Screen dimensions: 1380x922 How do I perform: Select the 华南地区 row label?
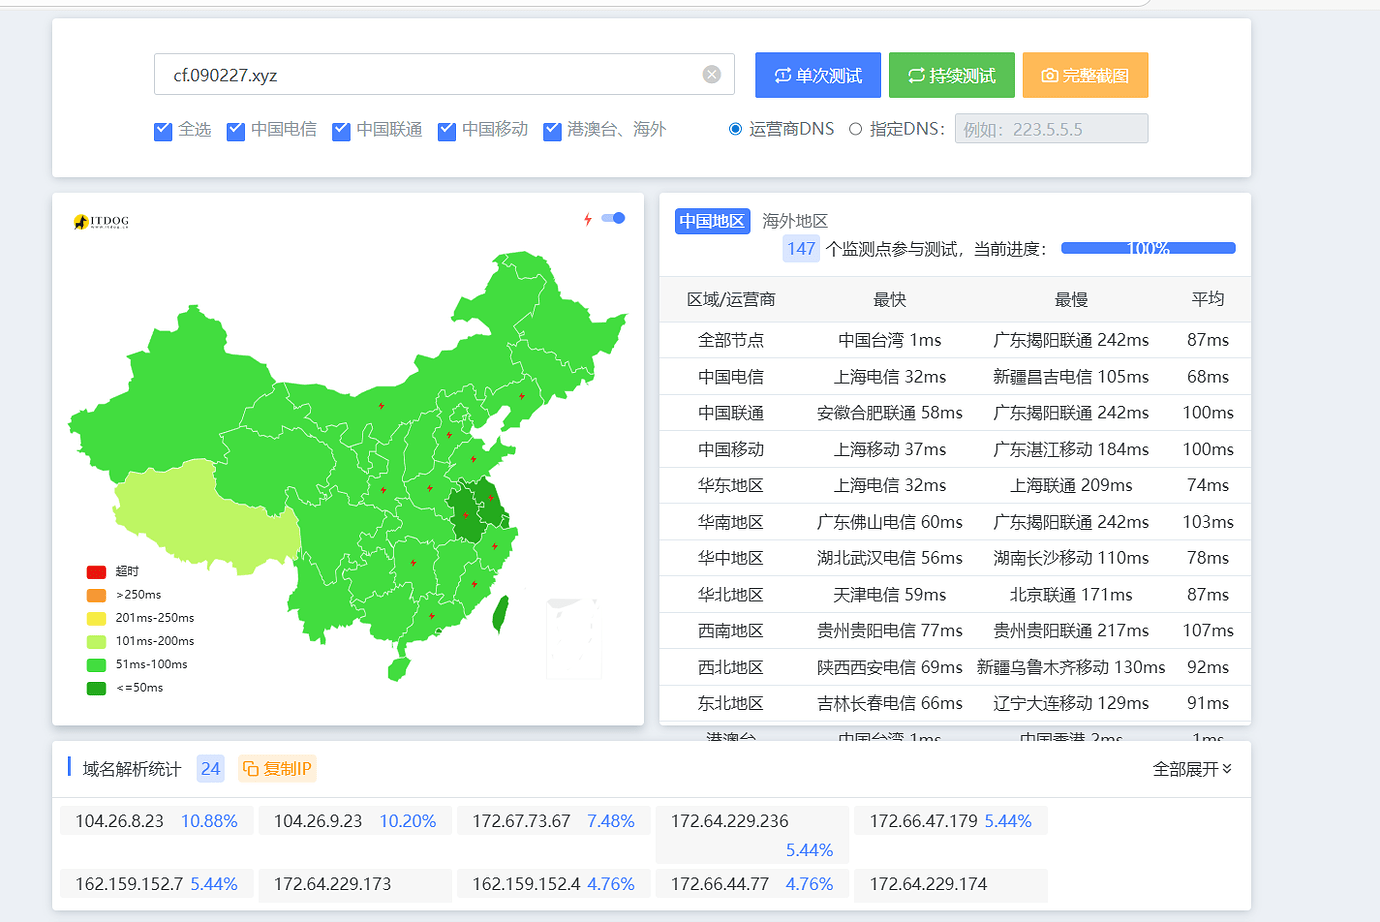[x=731, y=522]
